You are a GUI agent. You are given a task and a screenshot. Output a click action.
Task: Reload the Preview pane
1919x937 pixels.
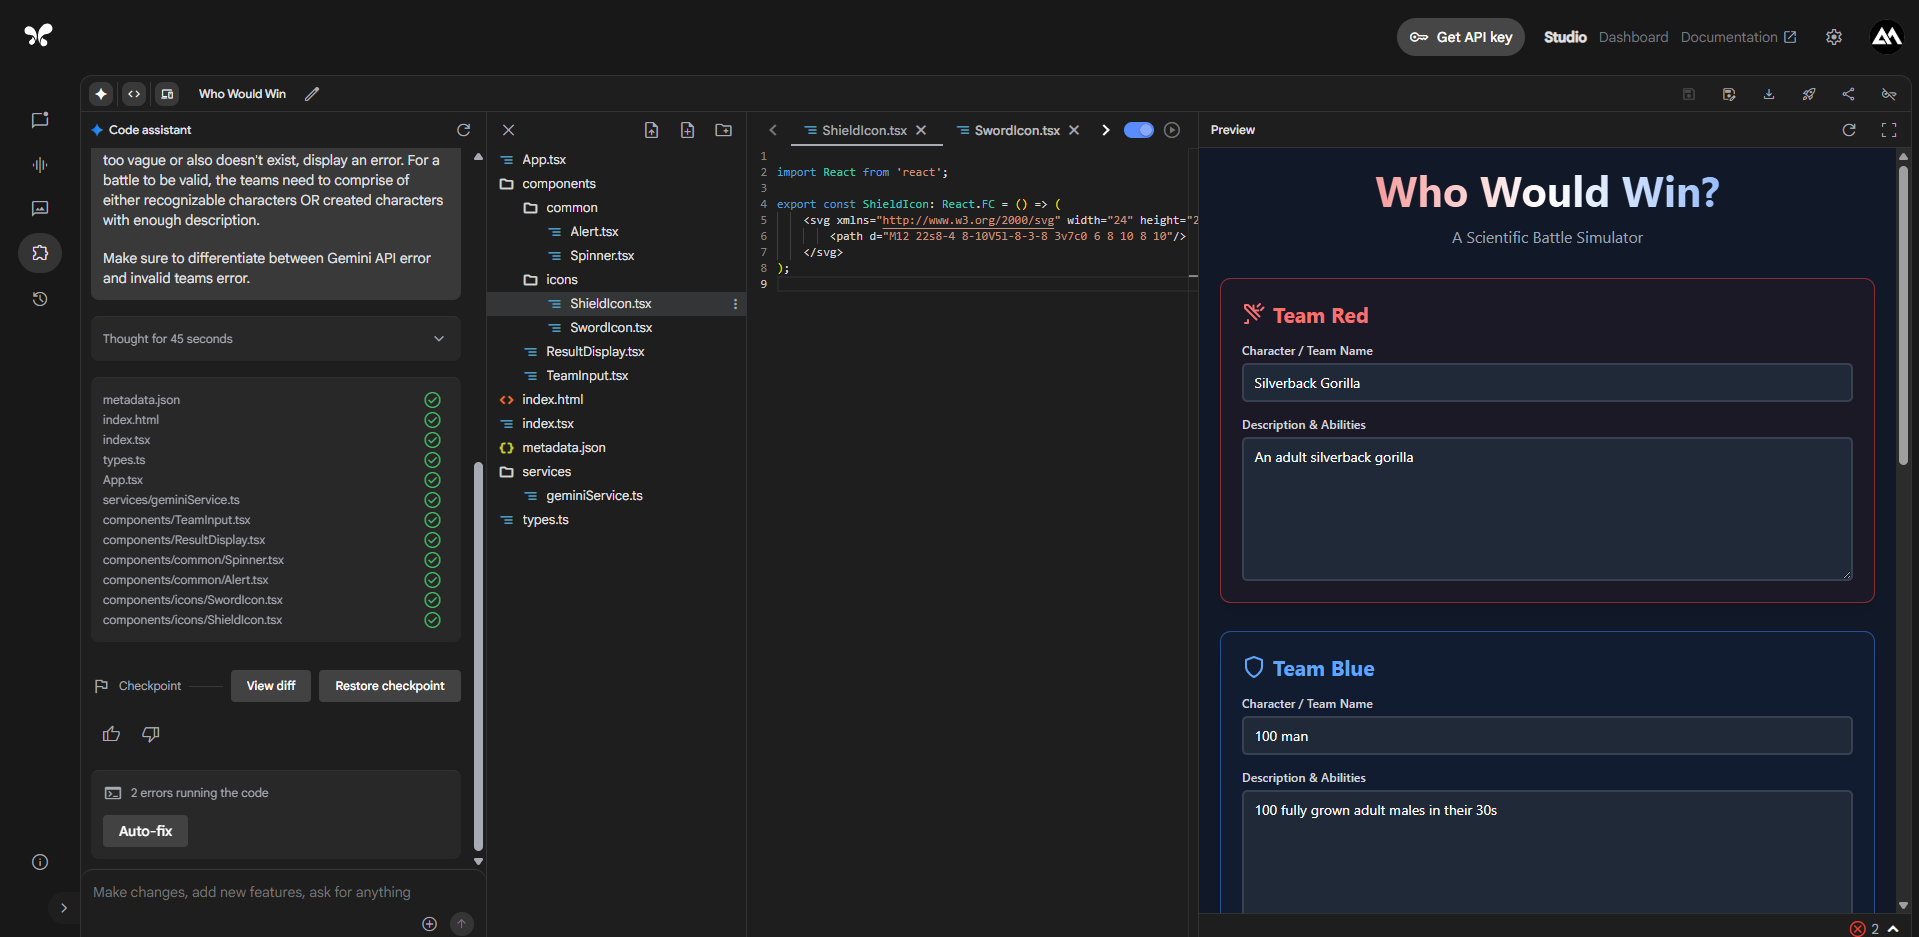(x=1849, y=130)
